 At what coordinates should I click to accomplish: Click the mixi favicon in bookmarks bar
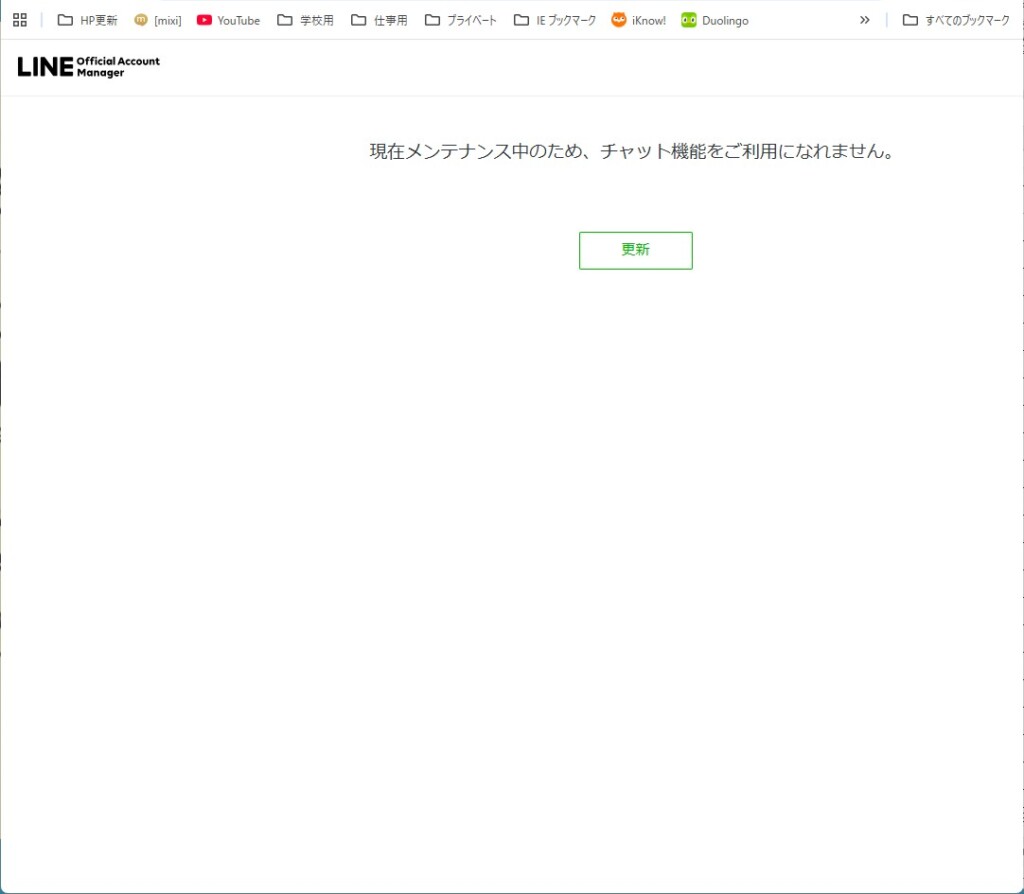click(141, 20)
